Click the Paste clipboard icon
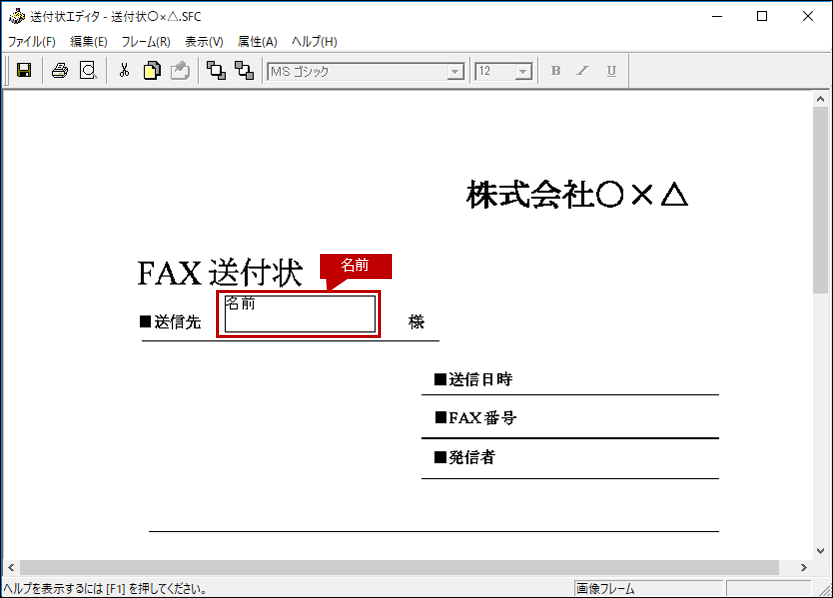The width and height of the screenshot is (833, 598). click(x=180, y=70)
